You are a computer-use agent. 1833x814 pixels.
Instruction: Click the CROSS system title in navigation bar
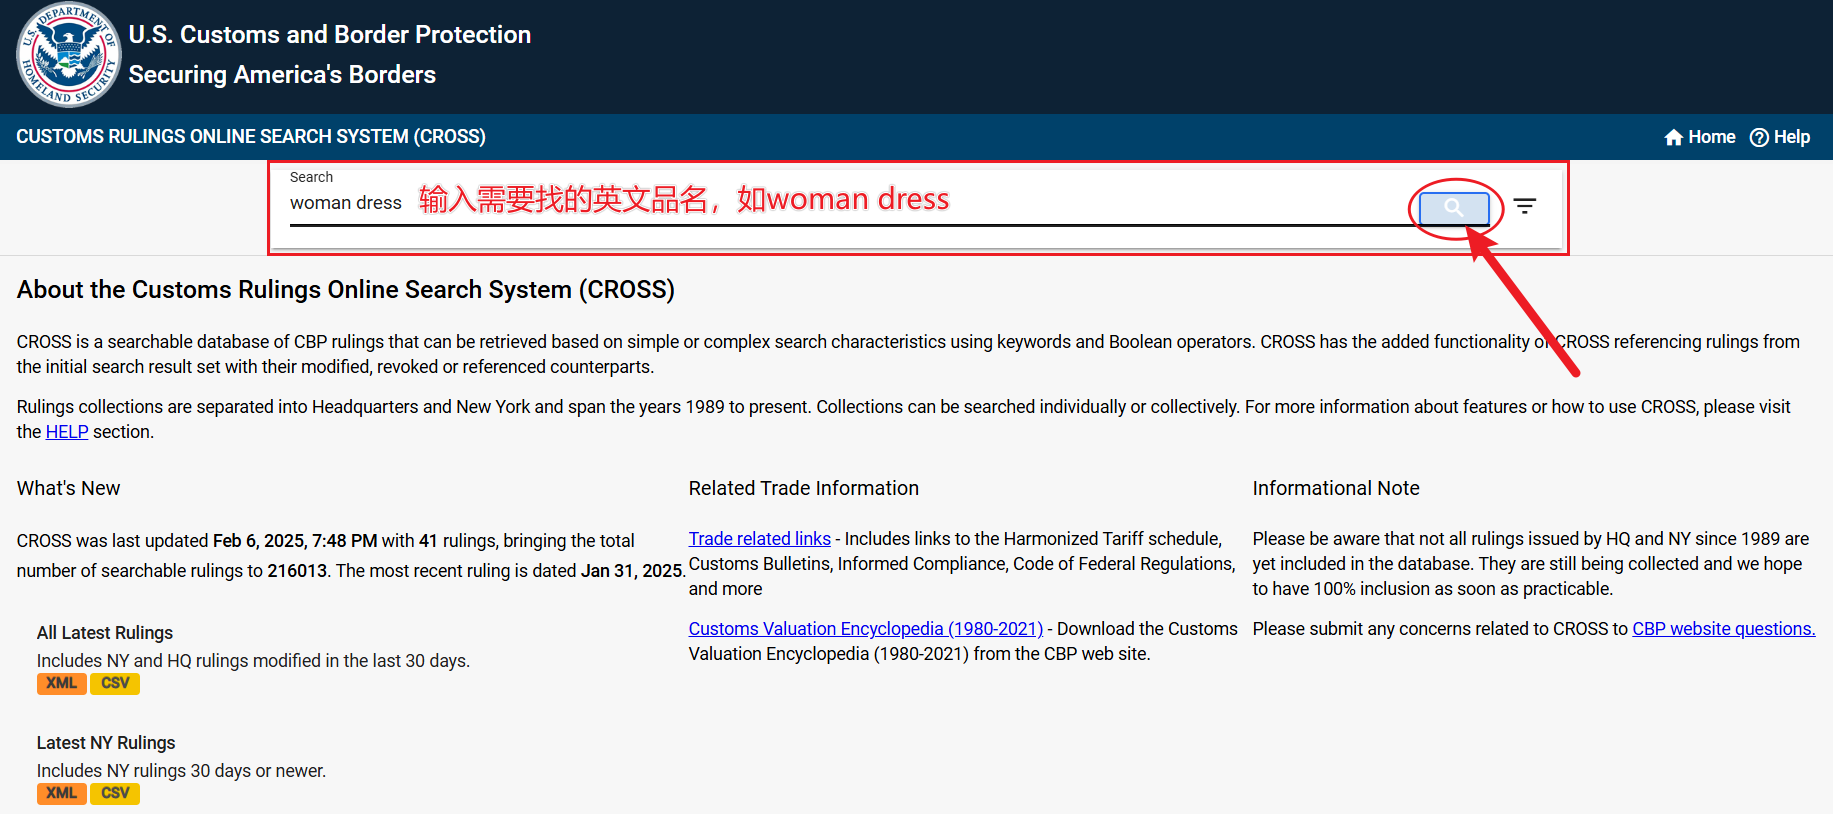click(251, 137)
